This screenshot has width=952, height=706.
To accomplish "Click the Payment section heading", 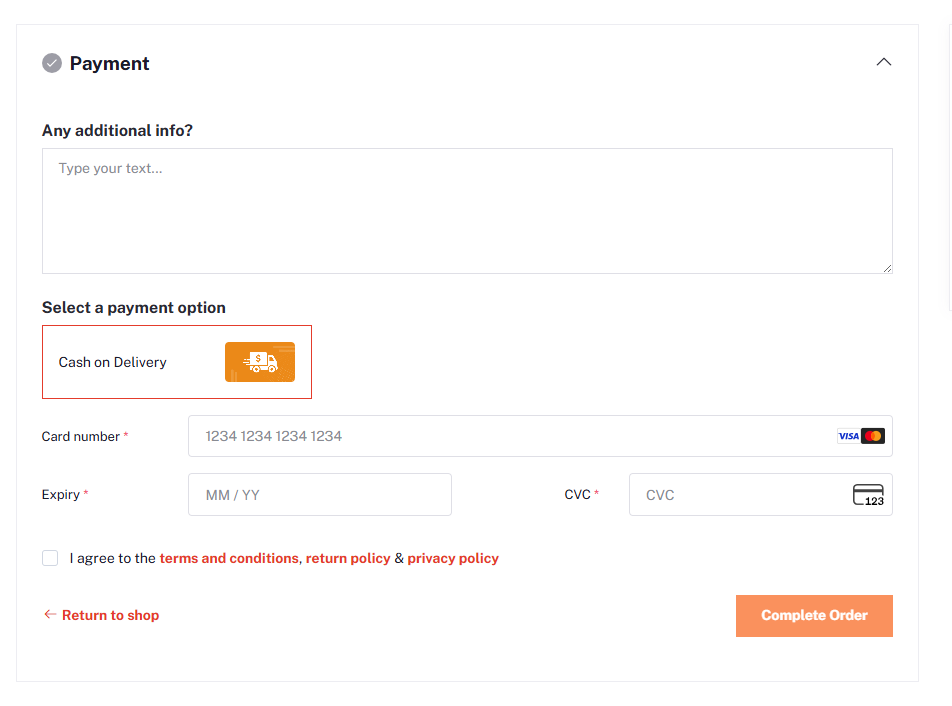I will coord(109,64).
